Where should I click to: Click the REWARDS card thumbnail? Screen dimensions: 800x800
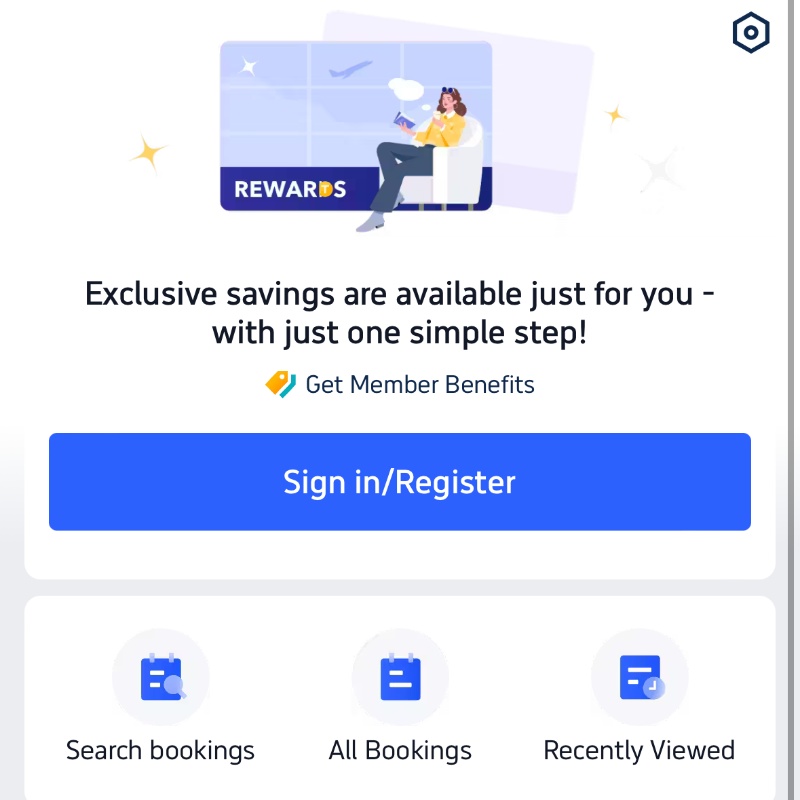click(x=356, y=126)
